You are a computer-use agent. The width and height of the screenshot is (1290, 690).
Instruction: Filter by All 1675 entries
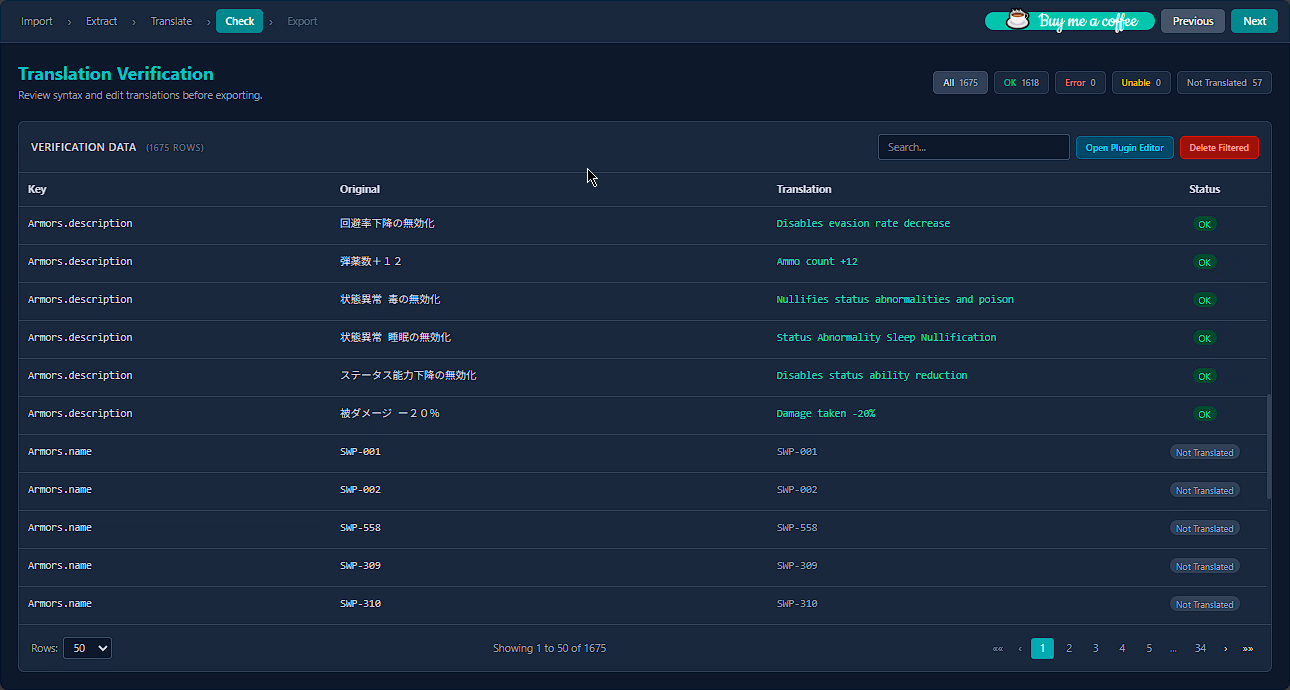(x=960, y=83)
